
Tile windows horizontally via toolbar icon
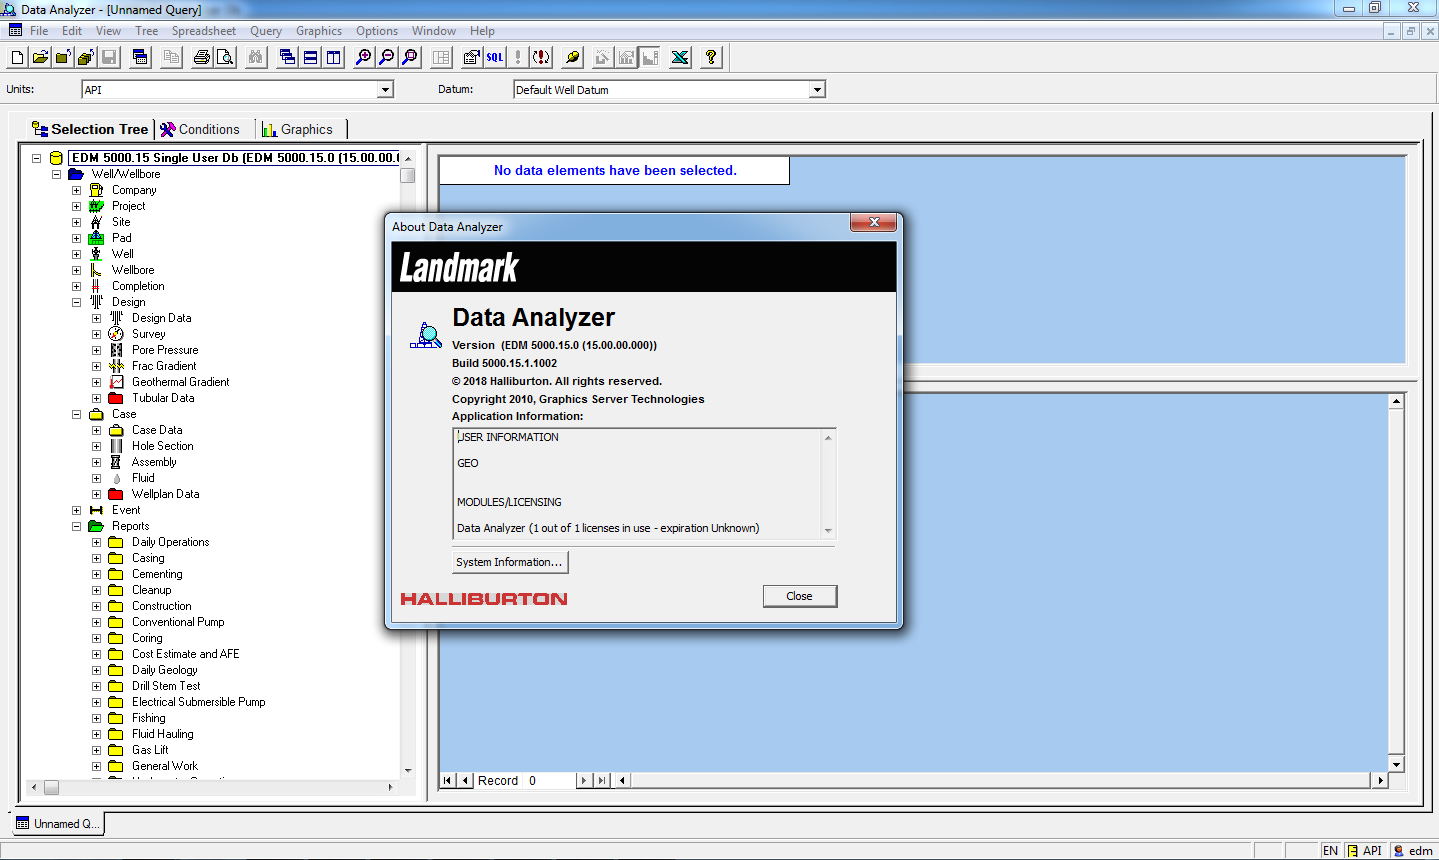[310, 57]
